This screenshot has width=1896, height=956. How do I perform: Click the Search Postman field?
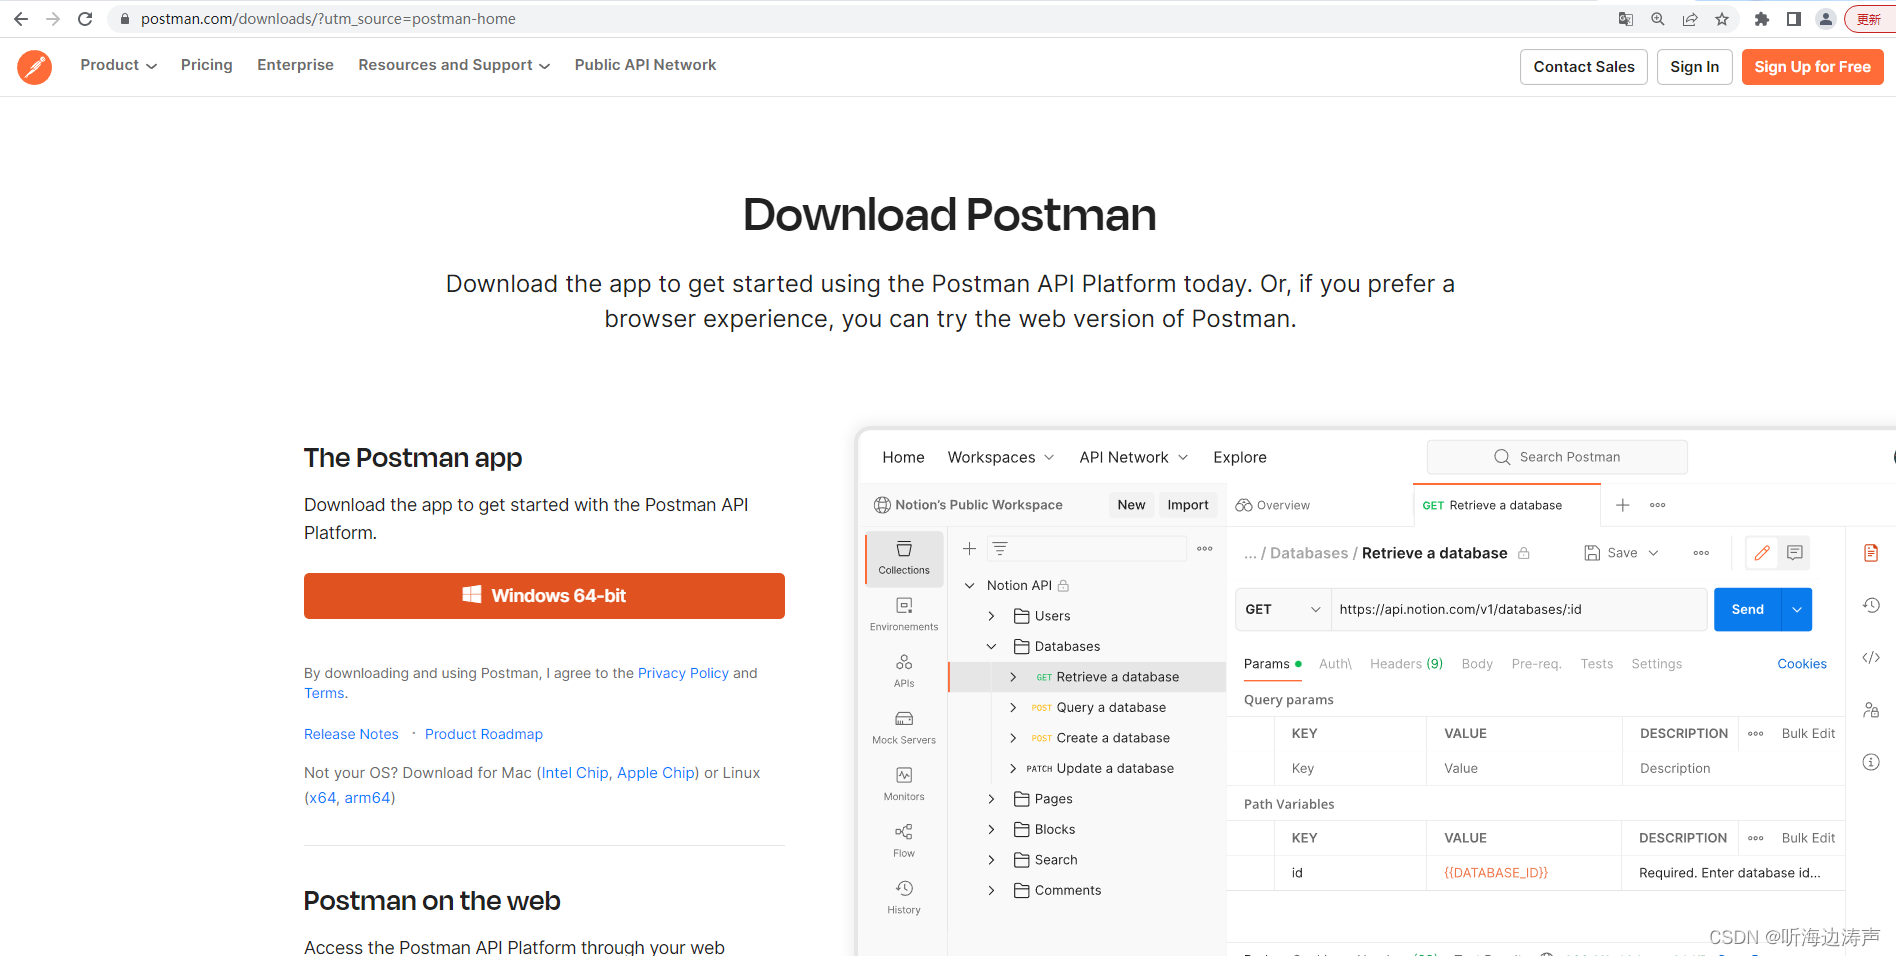(1557, 457)
